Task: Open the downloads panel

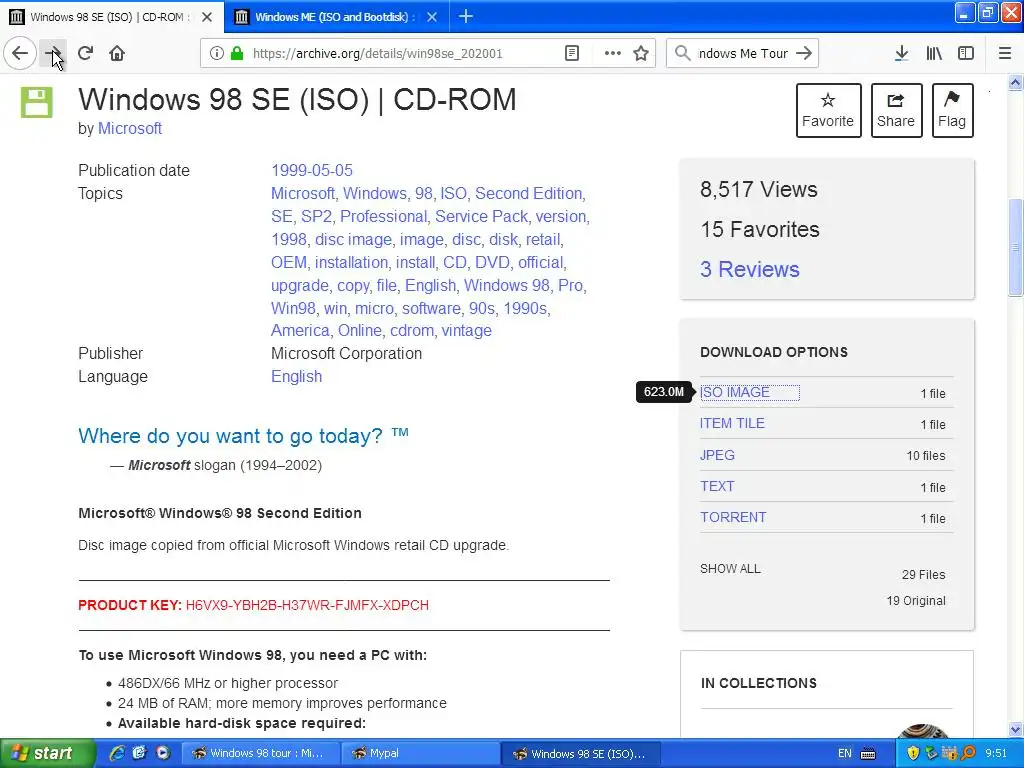Action: click(x=901, y=53)
